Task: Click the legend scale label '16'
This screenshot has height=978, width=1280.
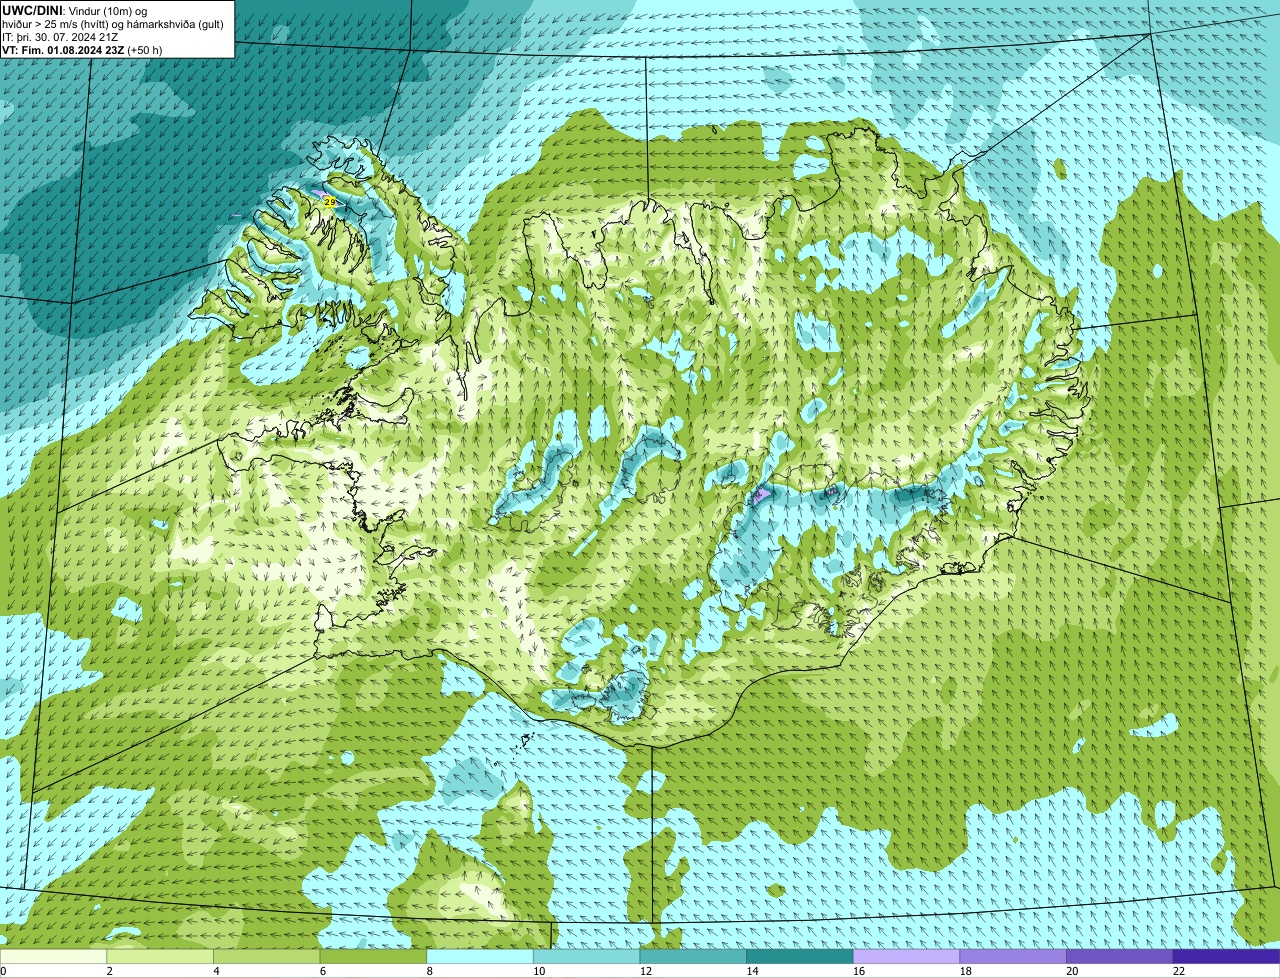Action: tap(859, 971)
